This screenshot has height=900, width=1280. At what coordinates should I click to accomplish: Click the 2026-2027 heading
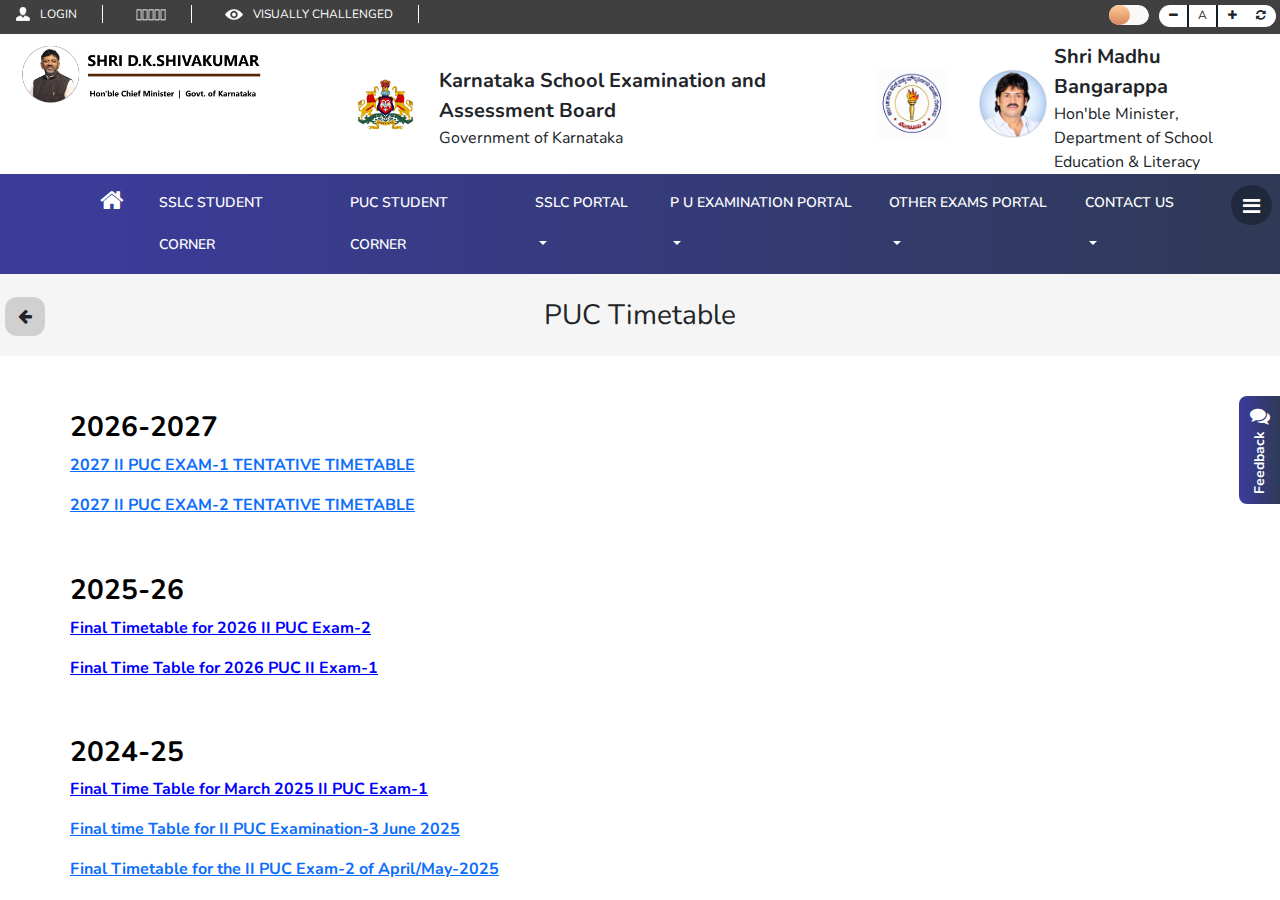click(x=144, y=427)
